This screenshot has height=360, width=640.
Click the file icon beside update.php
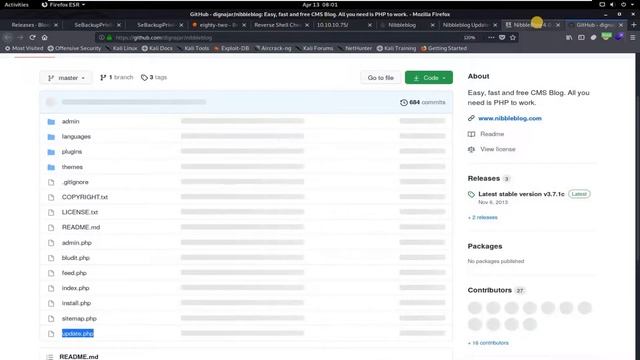(51, 334)
